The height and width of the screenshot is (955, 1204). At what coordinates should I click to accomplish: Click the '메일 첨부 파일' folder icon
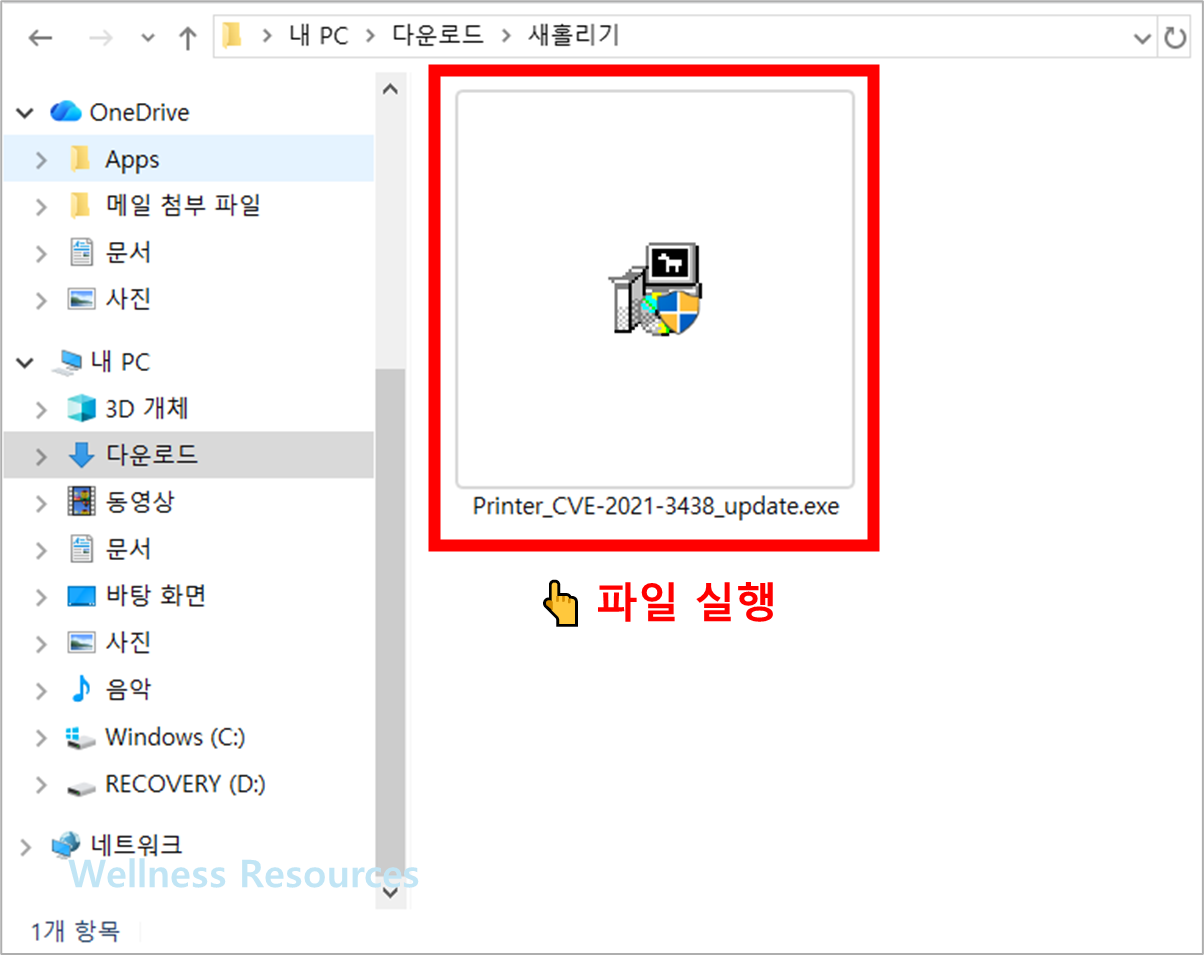[81, 205]
